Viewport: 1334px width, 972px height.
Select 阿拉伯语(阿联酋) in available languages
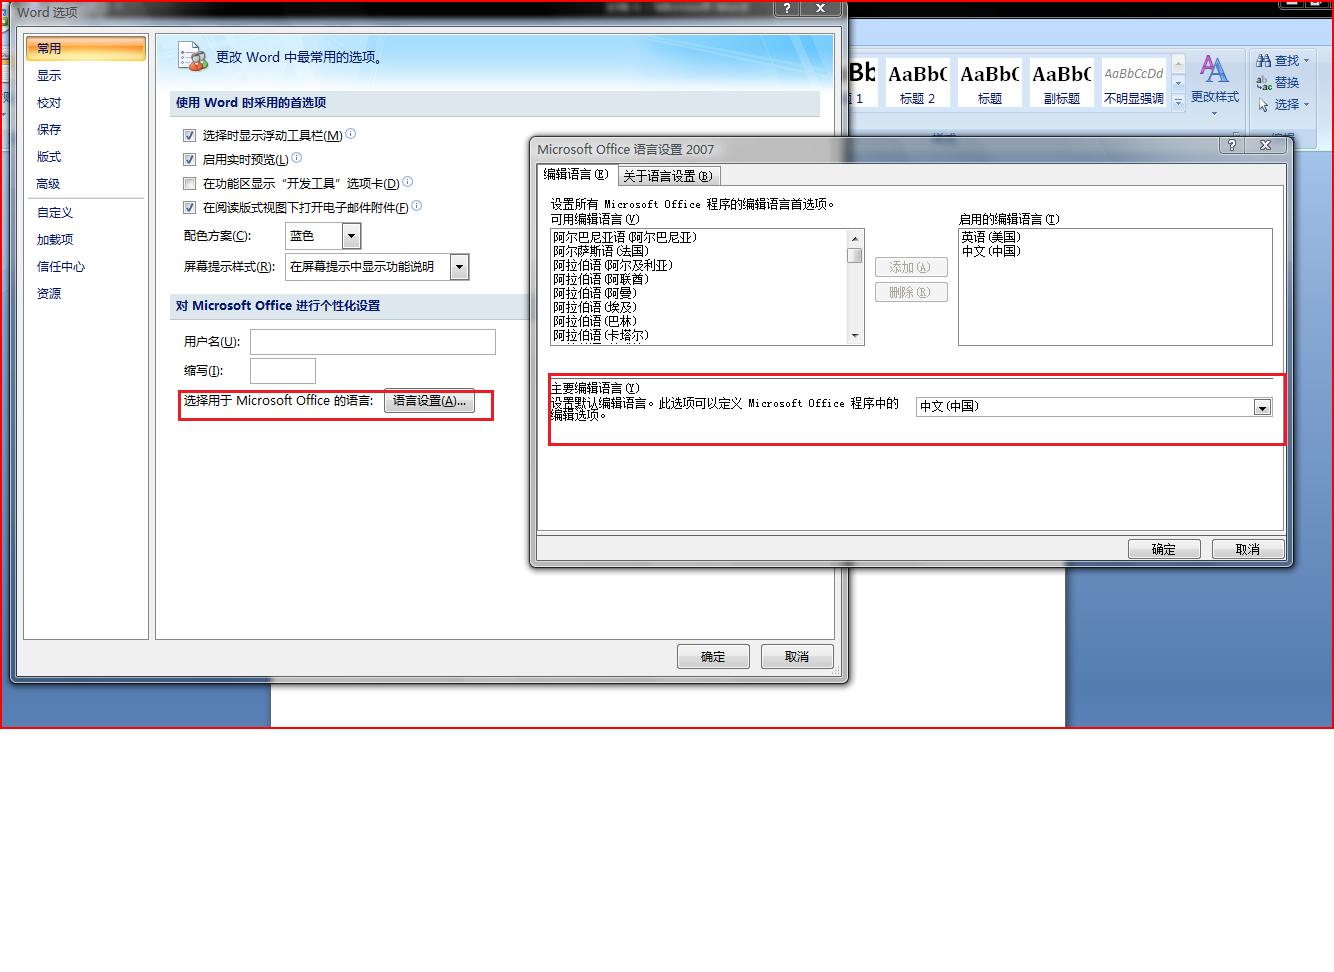point(600,279)
